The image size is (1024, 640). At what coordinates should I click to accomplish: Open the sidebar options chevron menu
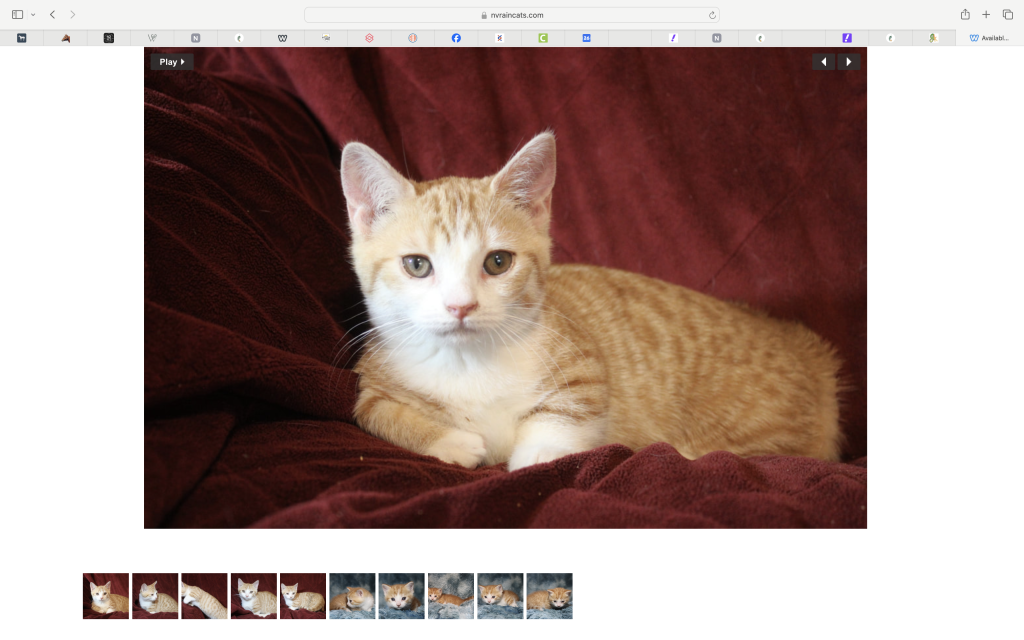(33, 14)
